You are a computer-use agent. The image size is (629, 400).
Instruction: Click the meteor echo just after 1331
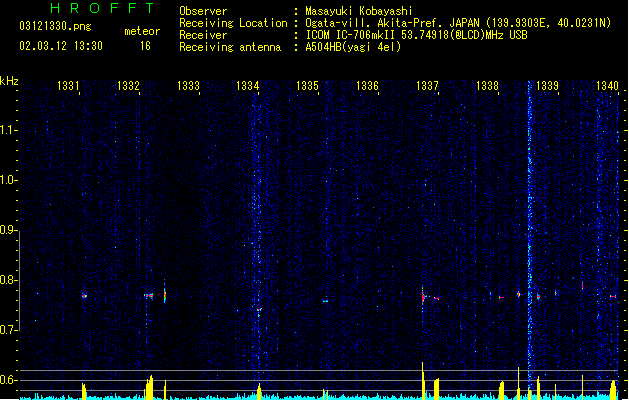click(84, 296)
